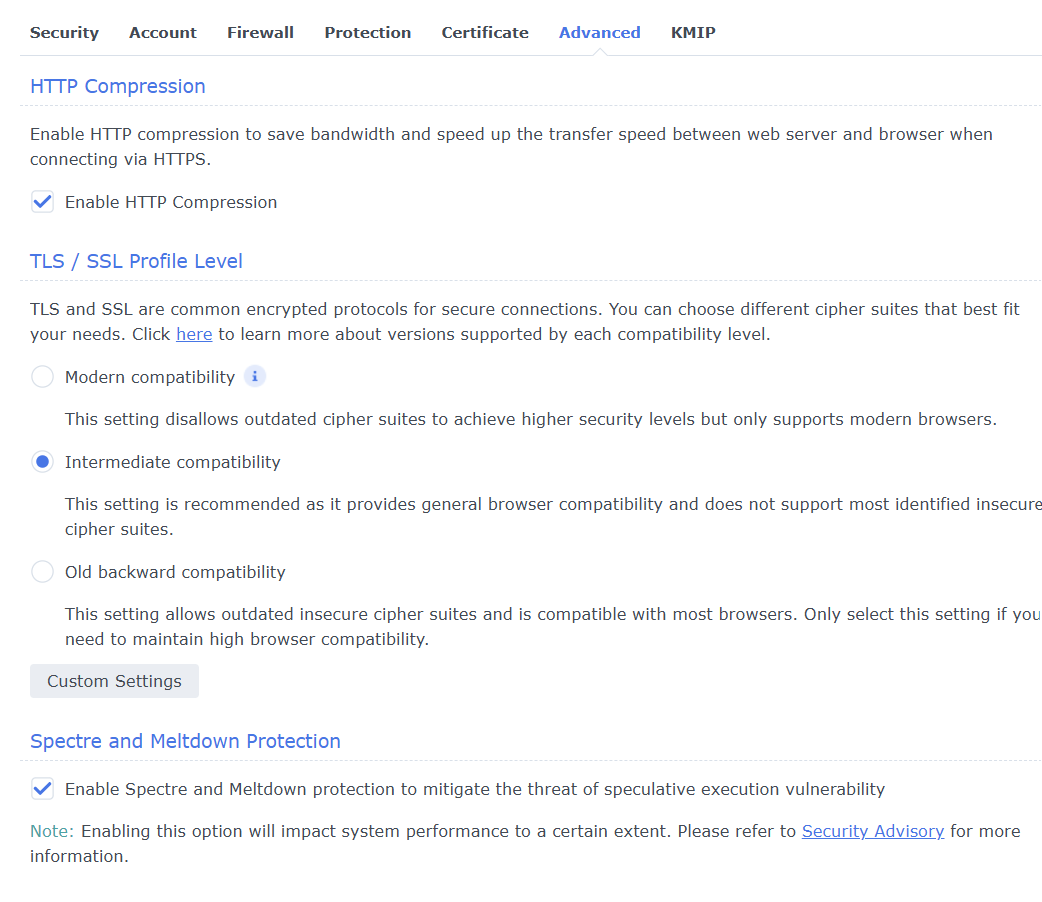
Task: Open the KMIP tab
Action: pyautogui.click(x=693, y=33)
